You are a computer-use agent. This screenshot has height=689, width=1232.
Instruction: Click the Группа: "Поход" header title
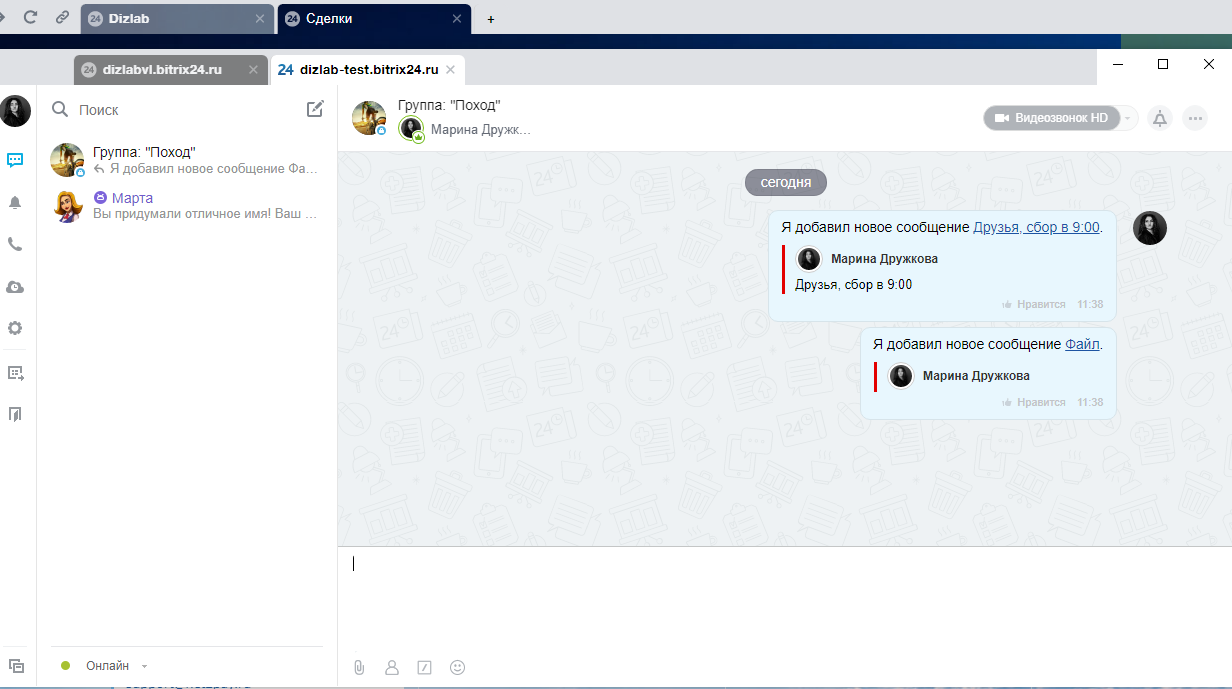(x=448, y=105)
